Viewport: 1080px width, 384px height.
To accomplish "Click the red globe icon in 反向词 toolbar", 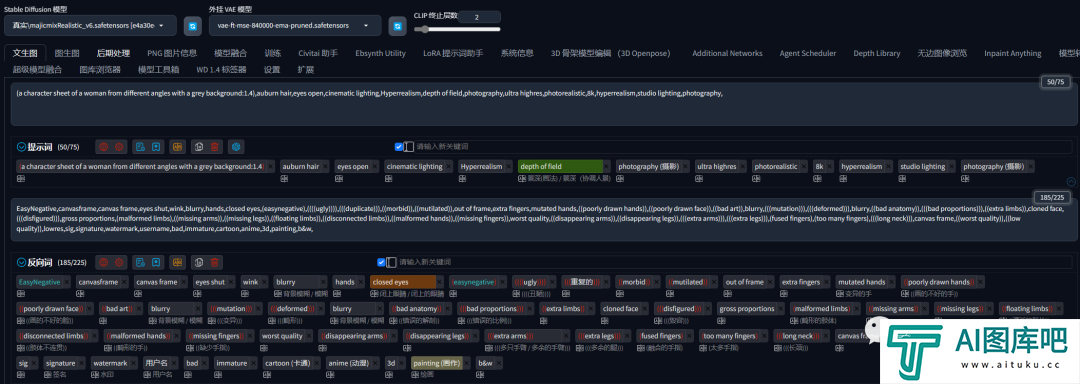I will [103, 262].
